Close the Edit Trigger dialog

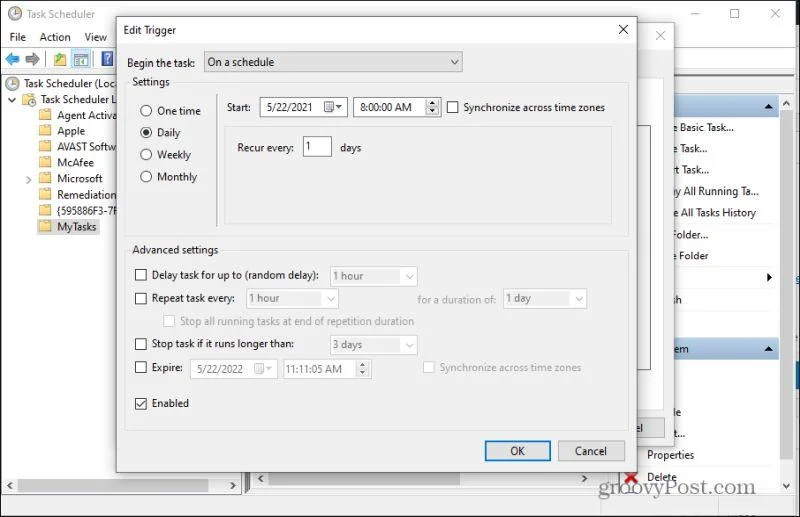(623, 30)
